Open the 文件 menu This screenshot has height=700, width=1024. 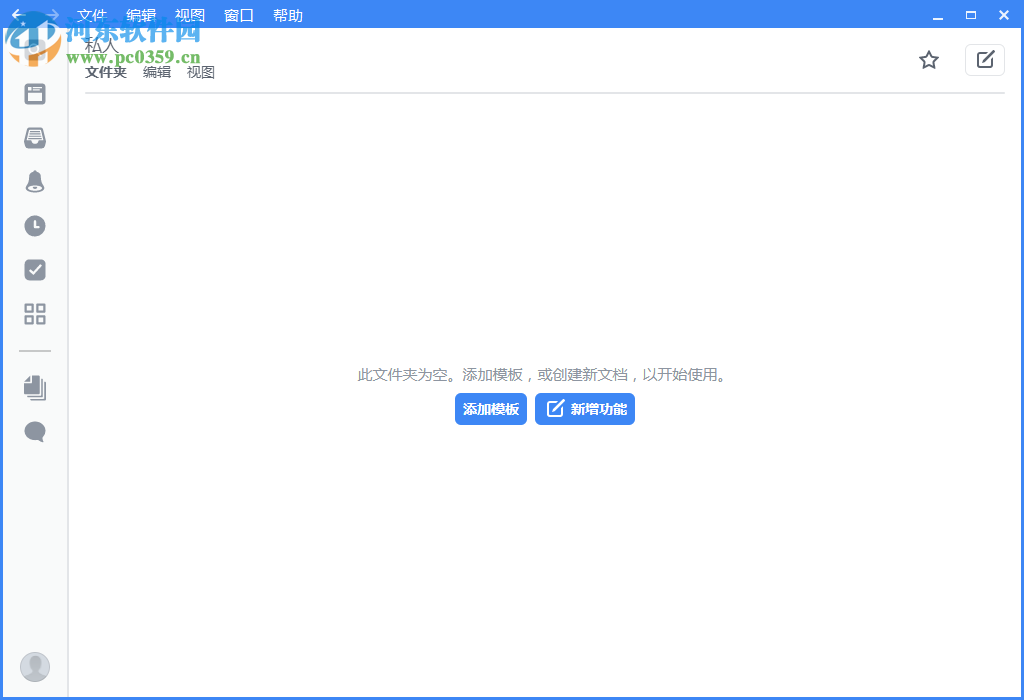(91, 15)
